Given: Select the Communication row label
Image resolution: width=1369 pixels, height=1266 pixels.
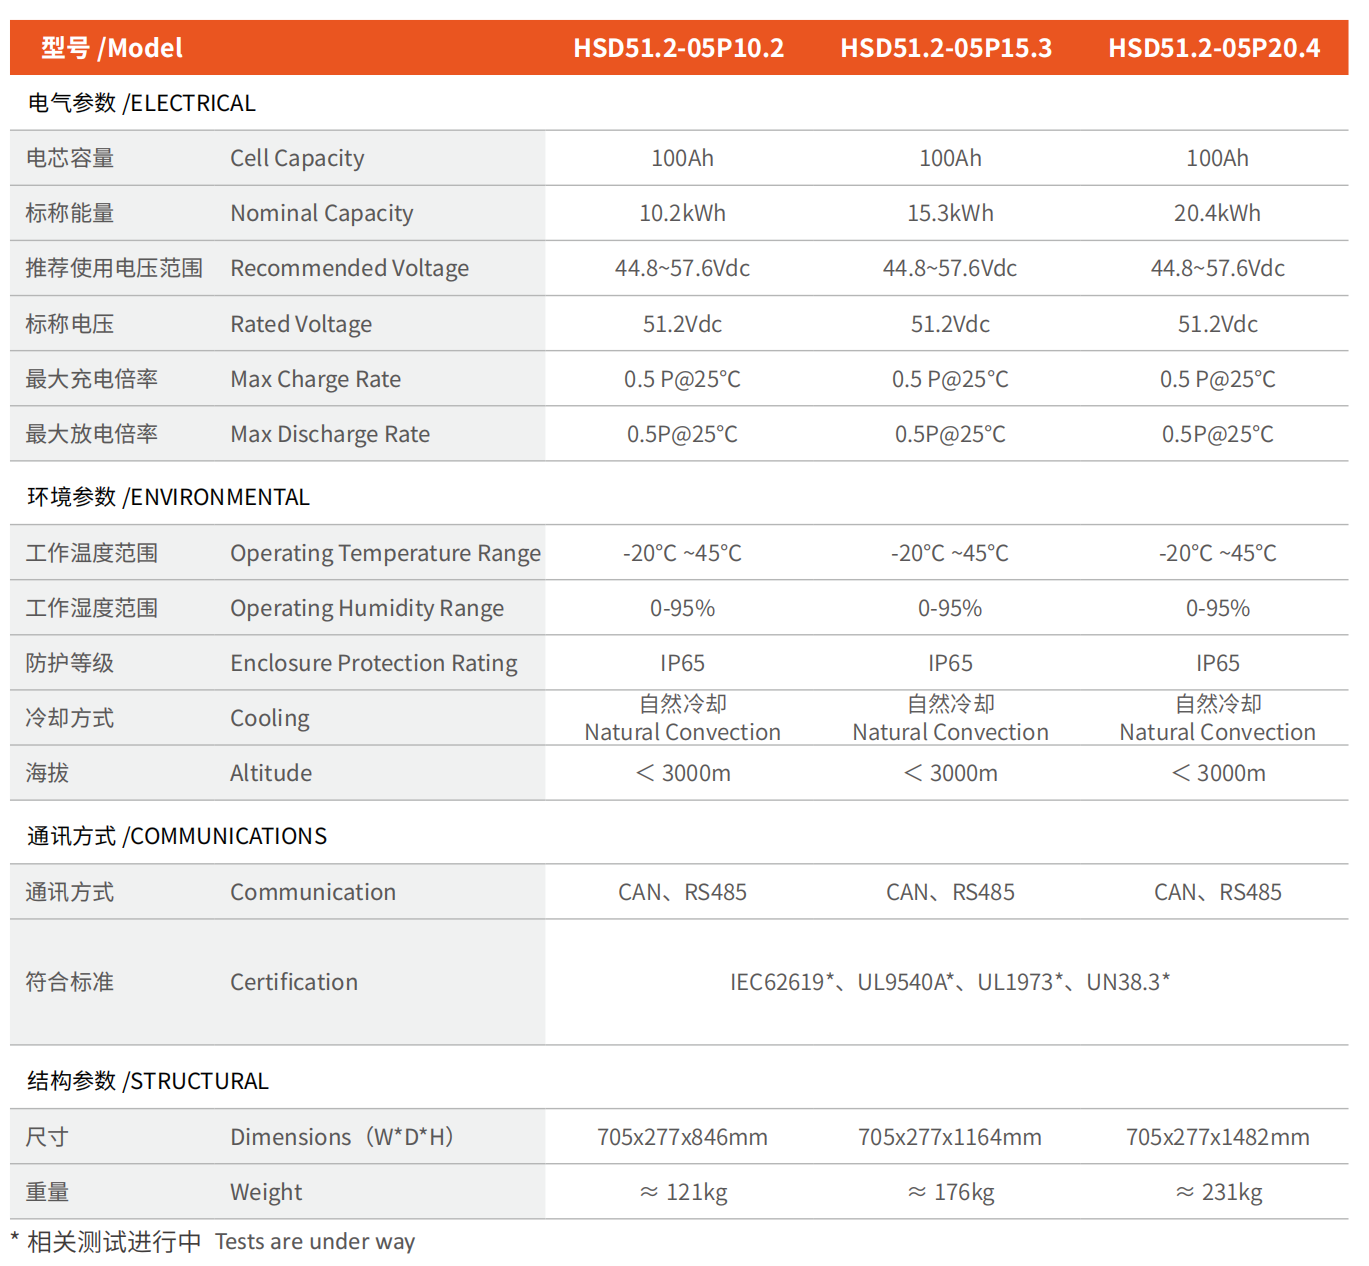Looking at the screenshot, I should click(x=313, y=892).
